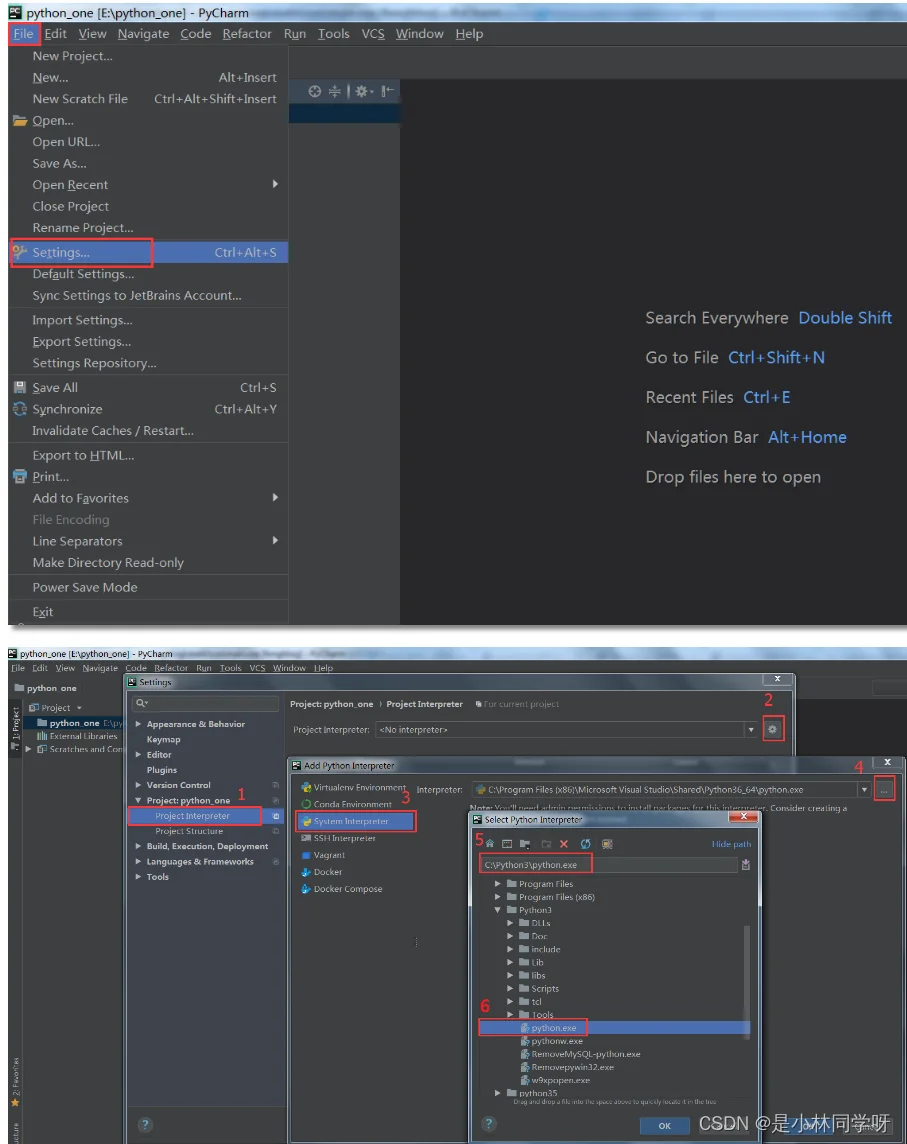Open the Edit menu in upper window

(55, 34)
